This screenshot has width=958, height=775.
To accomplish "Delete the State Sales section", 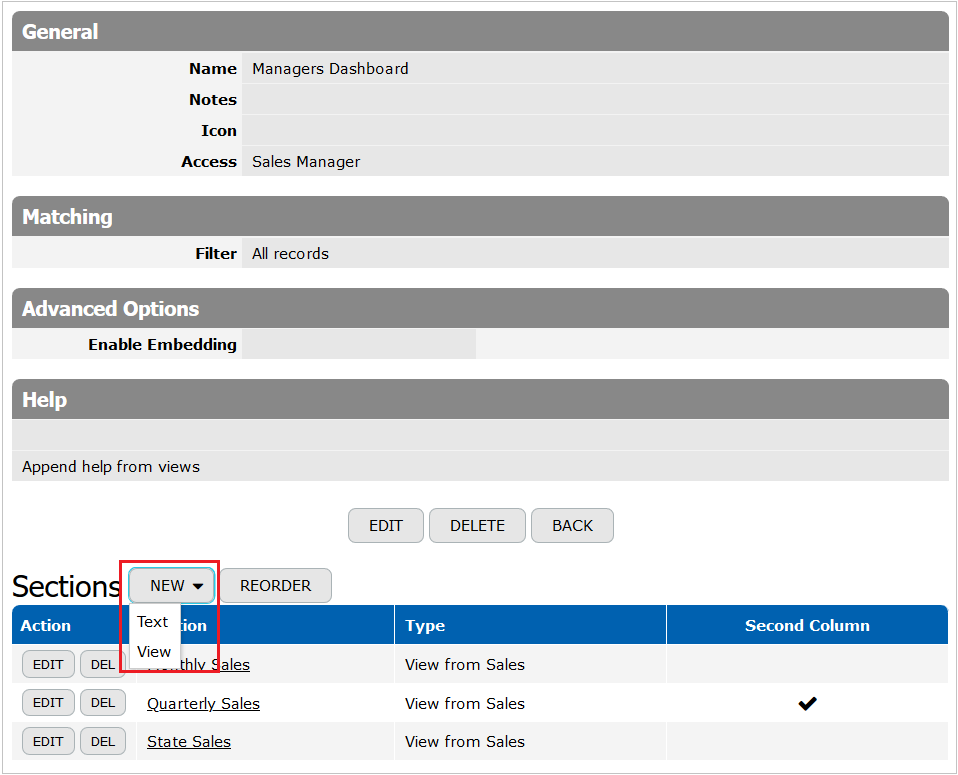I will [x=103, y=741].
